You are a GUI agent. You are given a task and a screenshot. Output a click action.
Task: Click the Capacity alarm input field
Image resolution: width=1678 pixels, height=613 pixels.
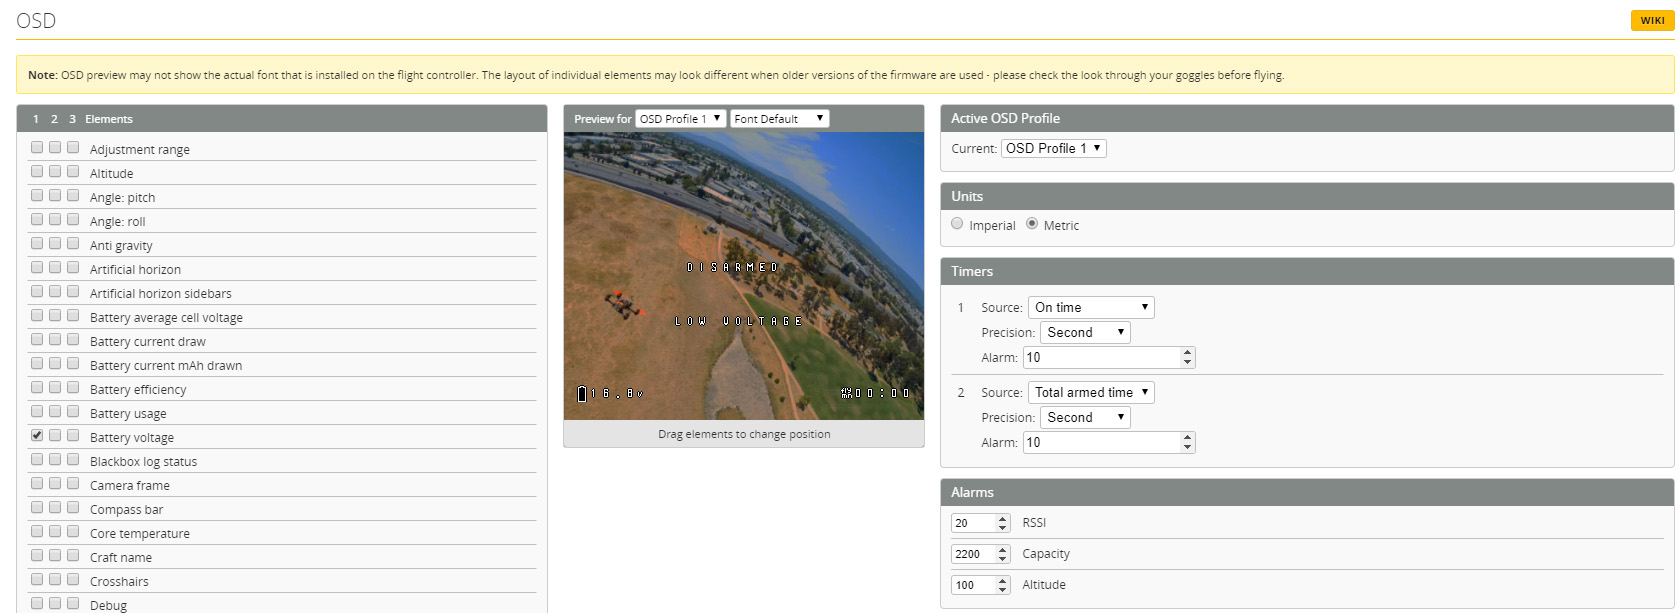coord(972,554)
